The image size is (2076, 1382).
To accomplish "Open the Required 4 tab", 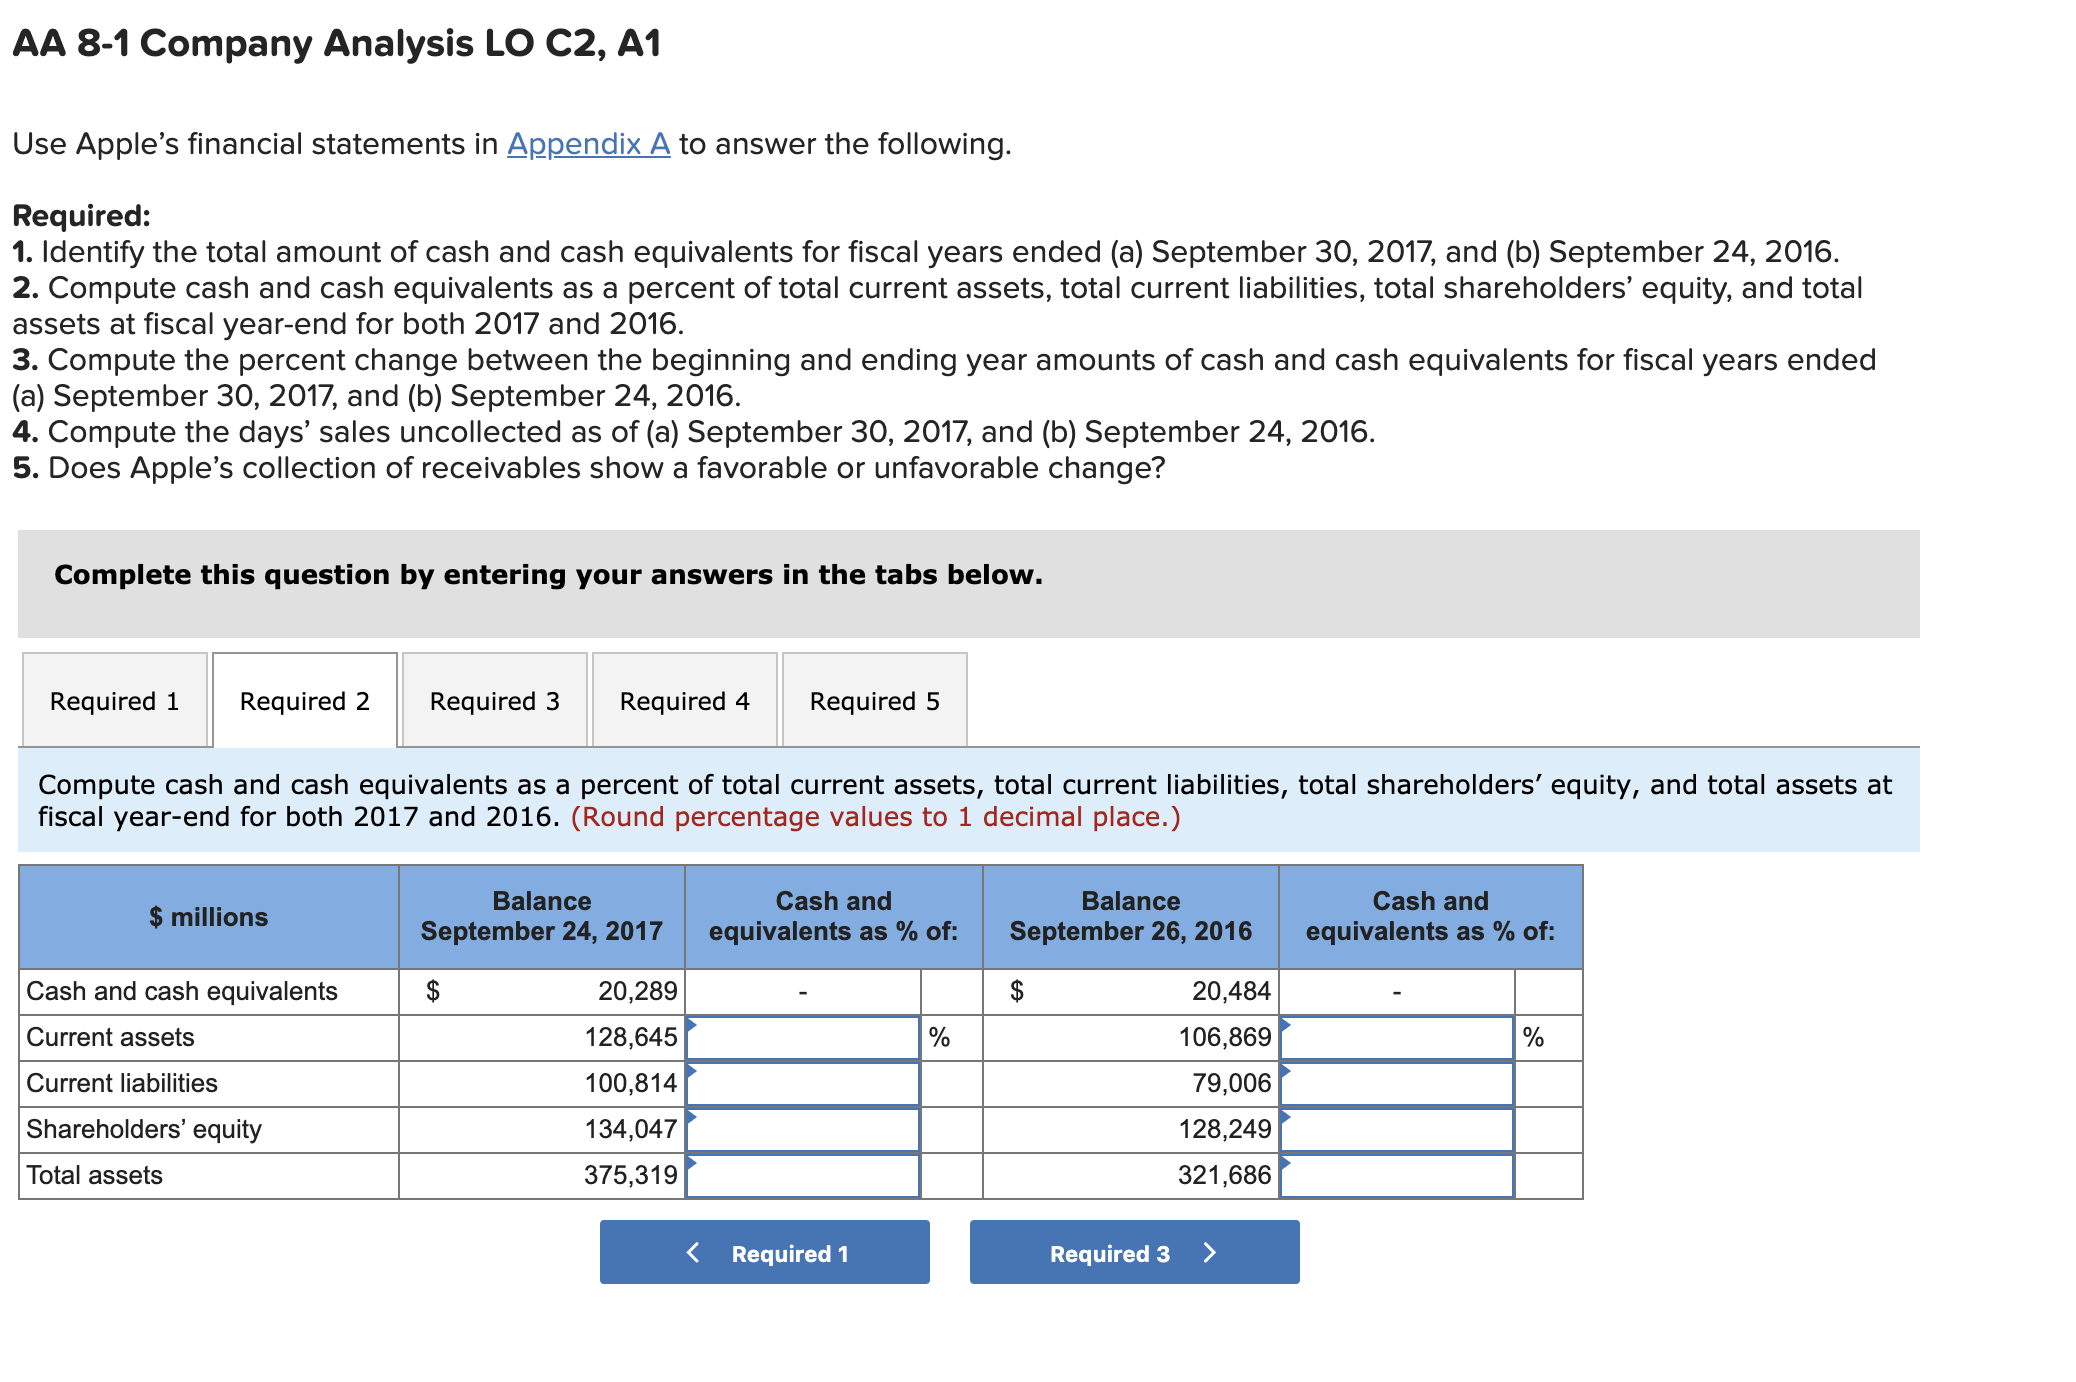I will click(684, 700).
